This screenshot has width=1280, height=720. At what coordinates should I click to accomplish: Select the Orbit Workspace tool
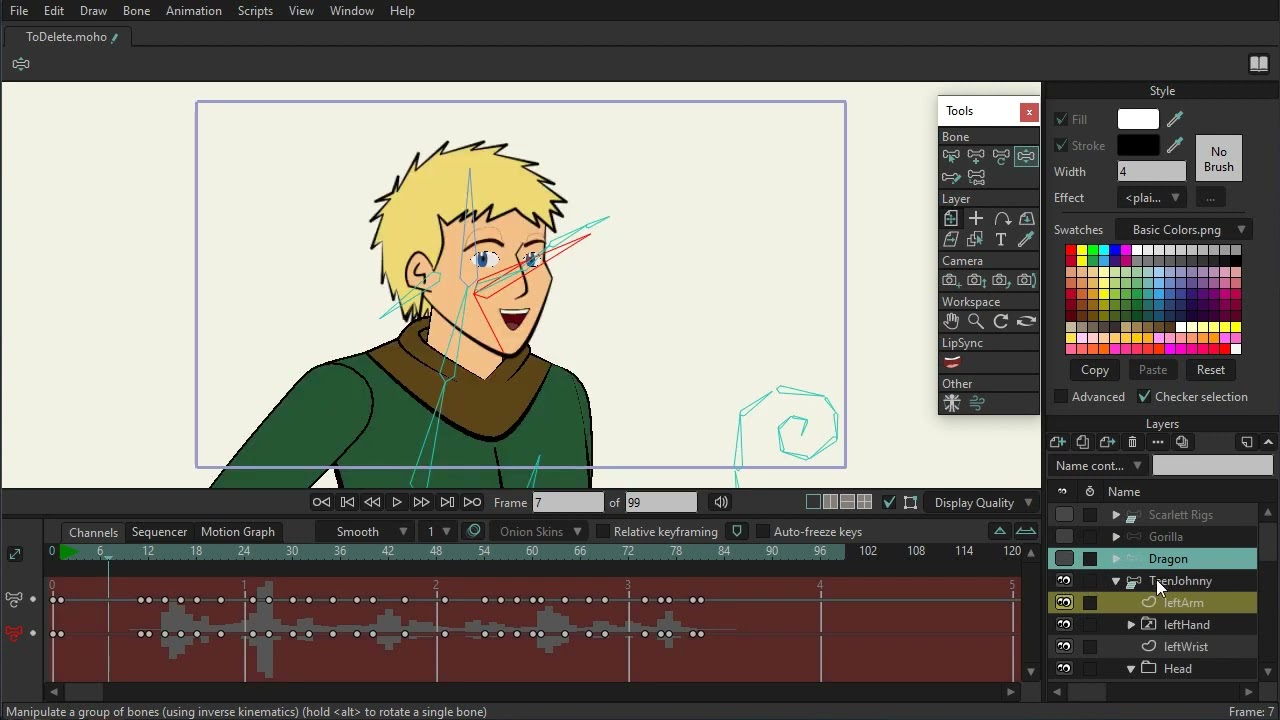(1026, 321)
